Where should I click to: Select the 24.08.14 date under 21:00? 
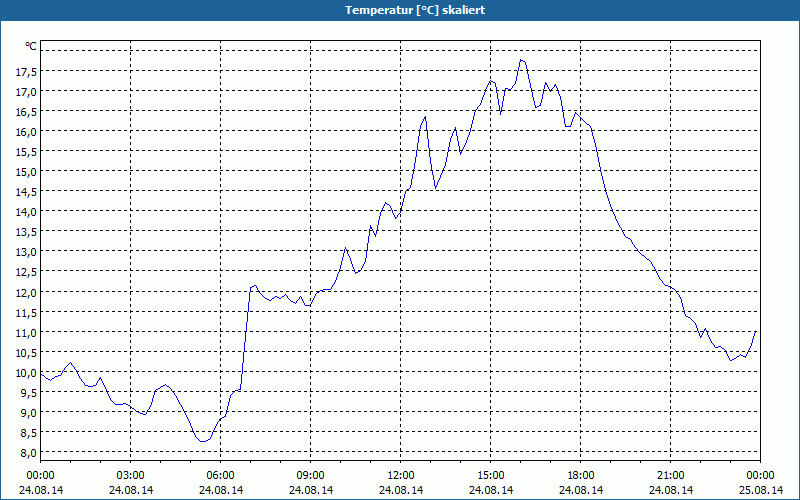(x=670, y=490)
